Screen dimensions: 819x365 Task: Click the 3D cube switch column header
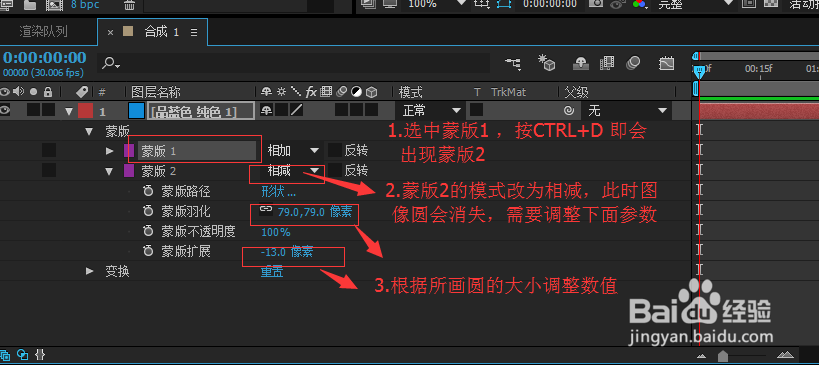(x=371, y=92)
